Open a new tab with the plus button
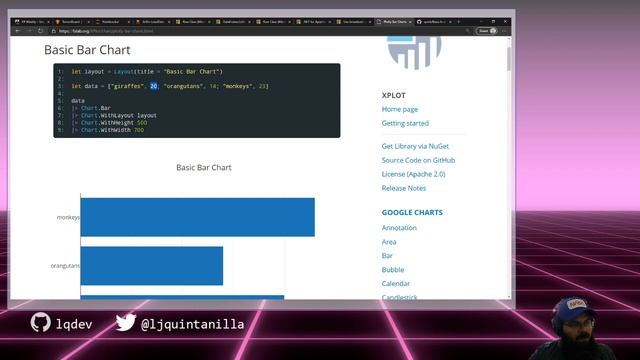This screenshot has height=360, width=640. [458, 22]
